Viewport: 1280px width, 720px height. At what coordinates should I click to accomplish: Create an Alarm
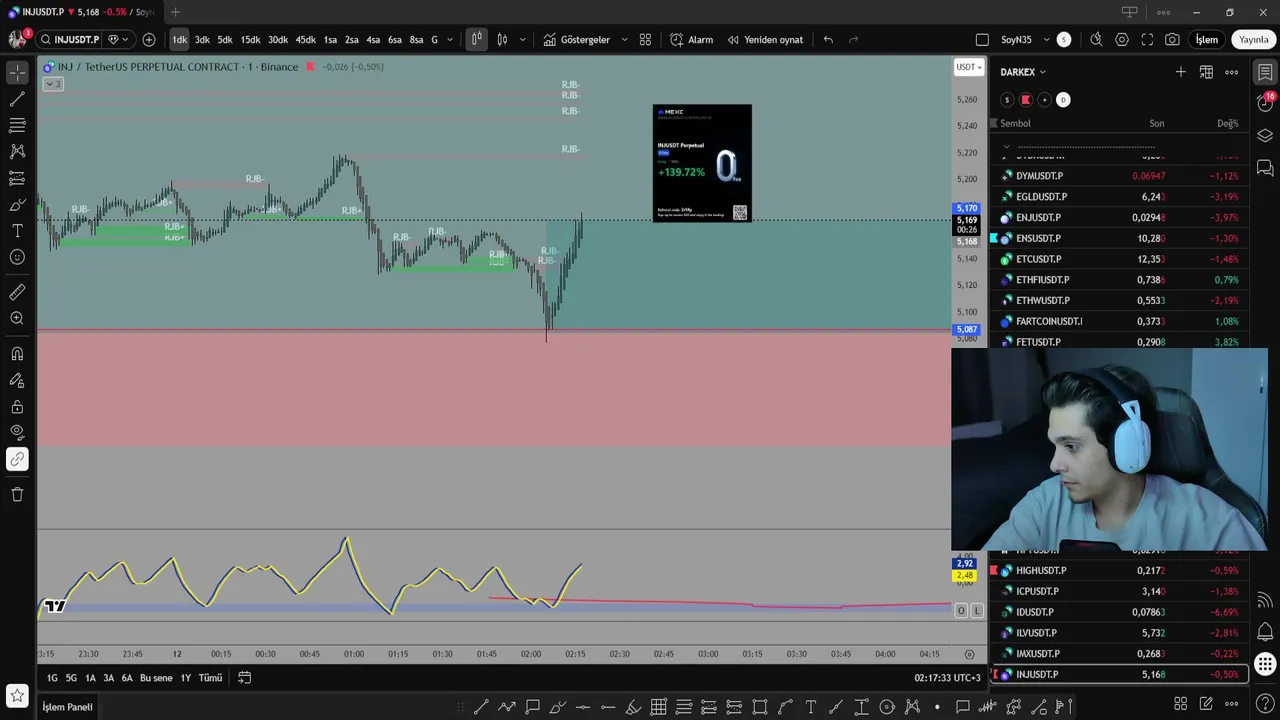click(x=692, y=40)
